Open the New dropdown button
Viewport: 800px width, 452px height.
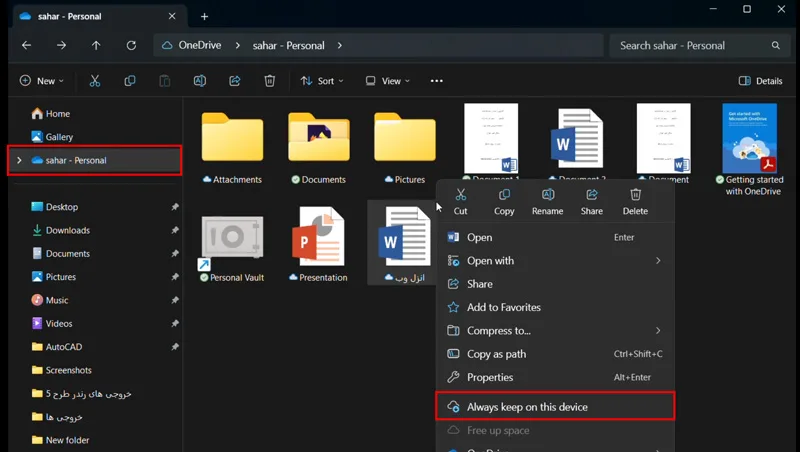point(42,81)
